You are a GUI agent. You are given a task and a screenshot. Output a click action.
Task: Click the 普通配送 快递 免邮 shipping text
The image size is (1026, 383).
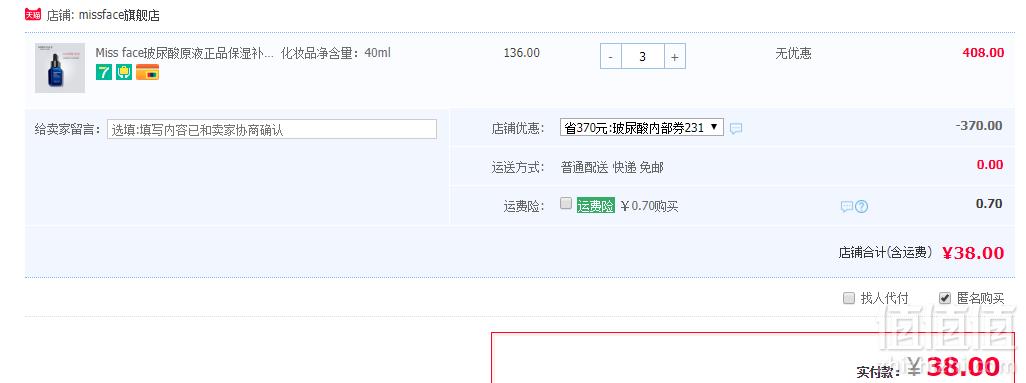click(612, 168)
